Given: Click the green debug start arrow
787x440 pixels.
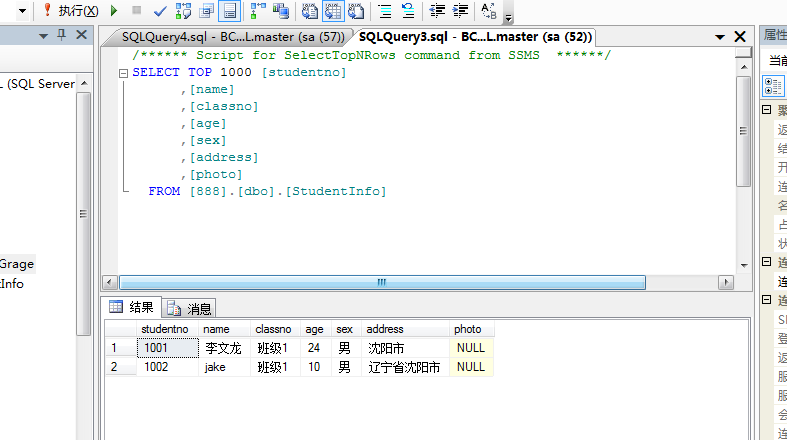Looking at the screenshot, I should coord(114,11).
